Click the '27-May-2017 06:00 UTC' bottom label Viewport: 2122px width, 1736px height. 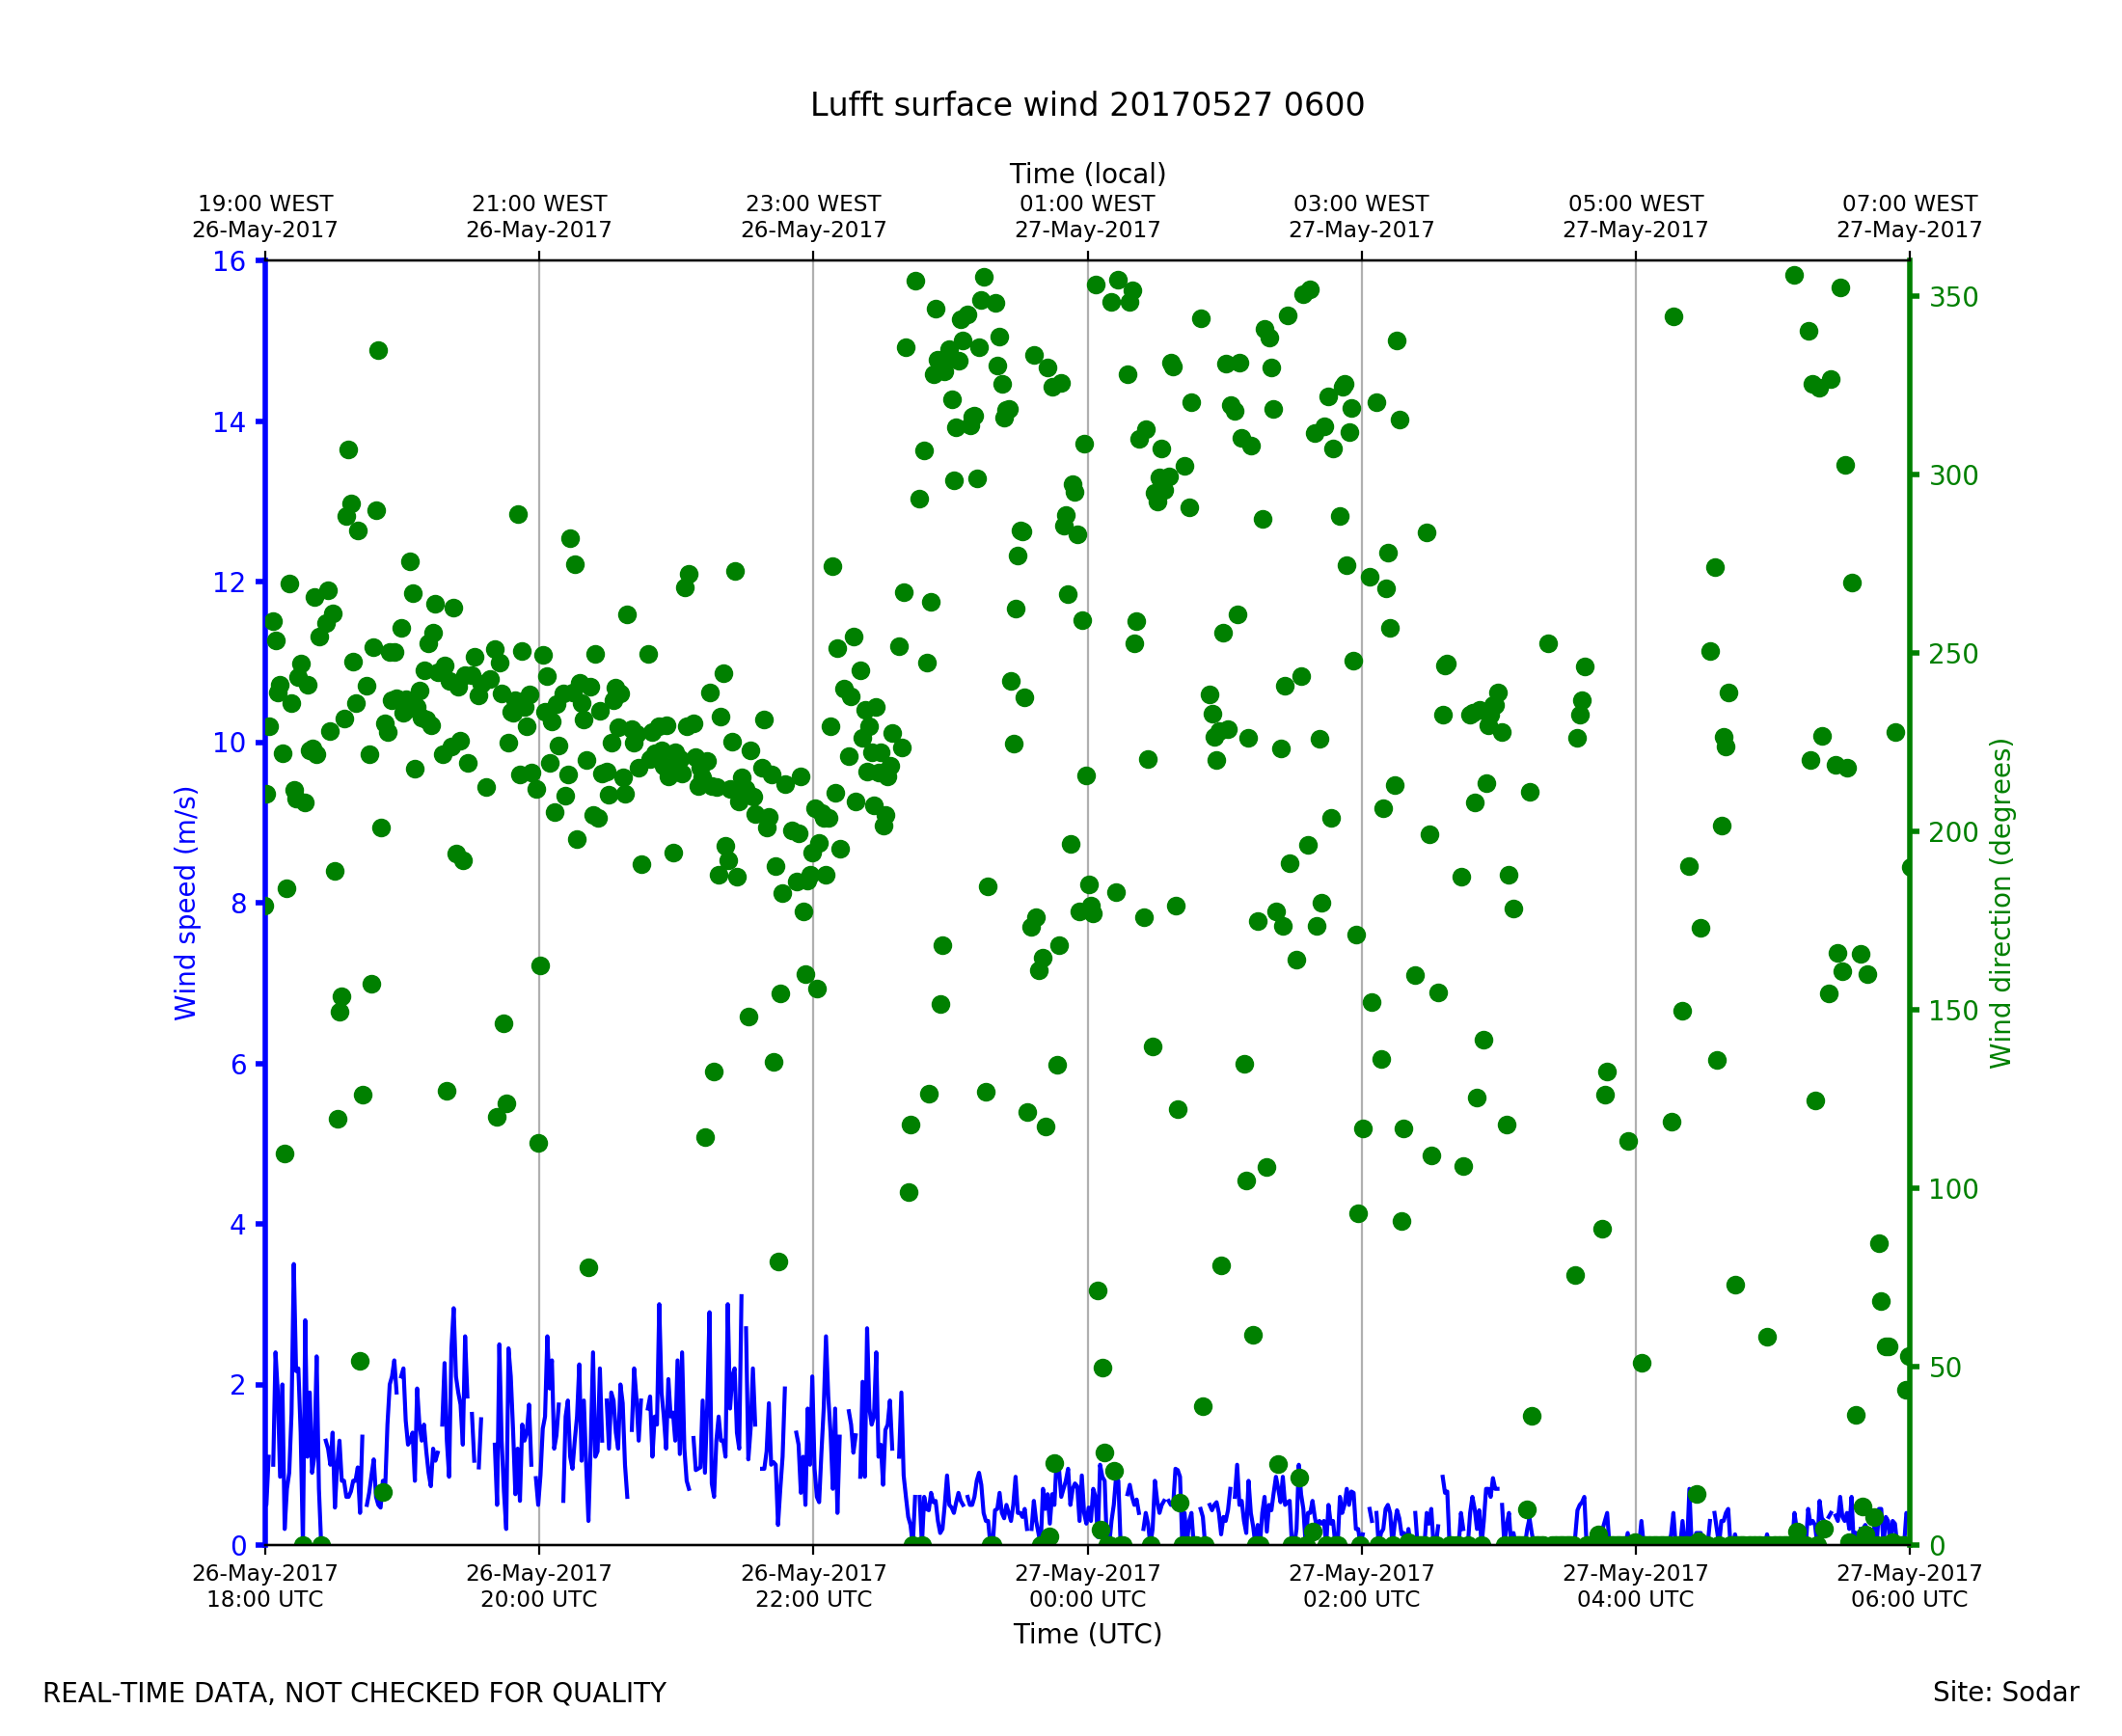tap(1909, 1586)
